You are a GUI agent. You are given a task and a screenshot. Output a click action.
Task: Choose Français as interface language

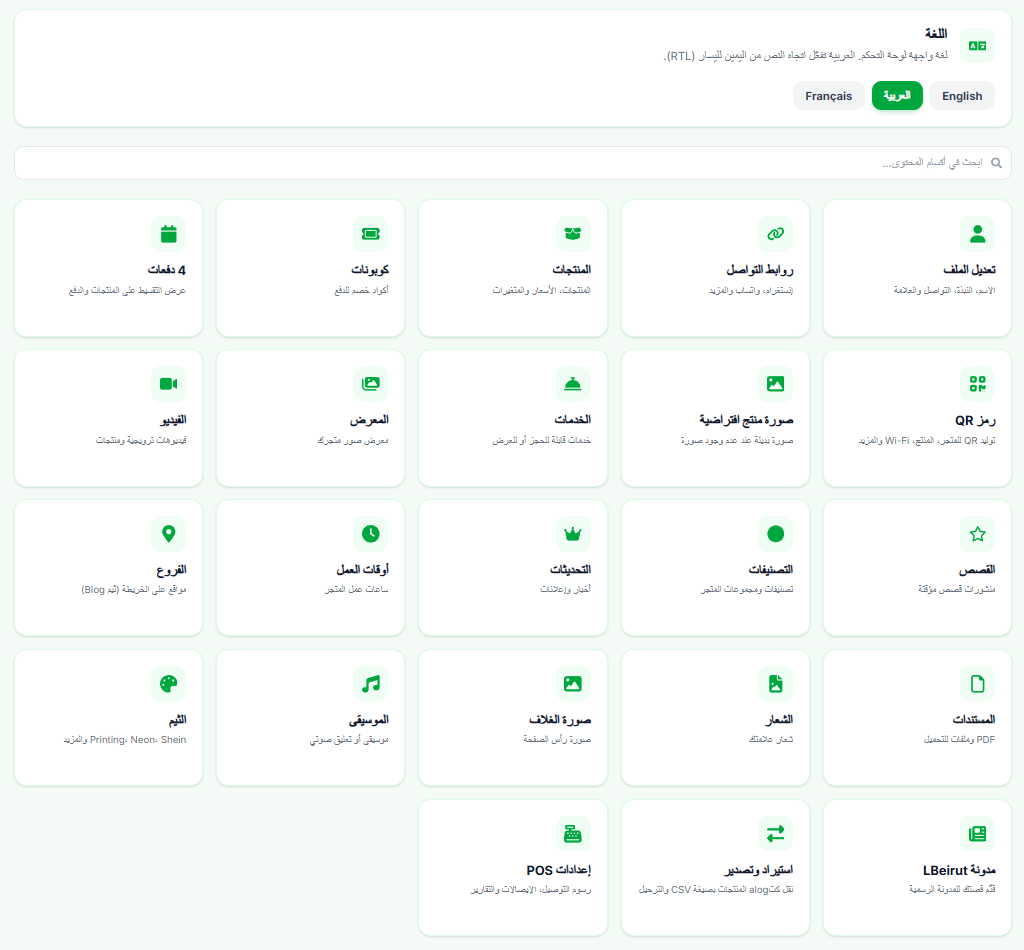coord(828,96)
